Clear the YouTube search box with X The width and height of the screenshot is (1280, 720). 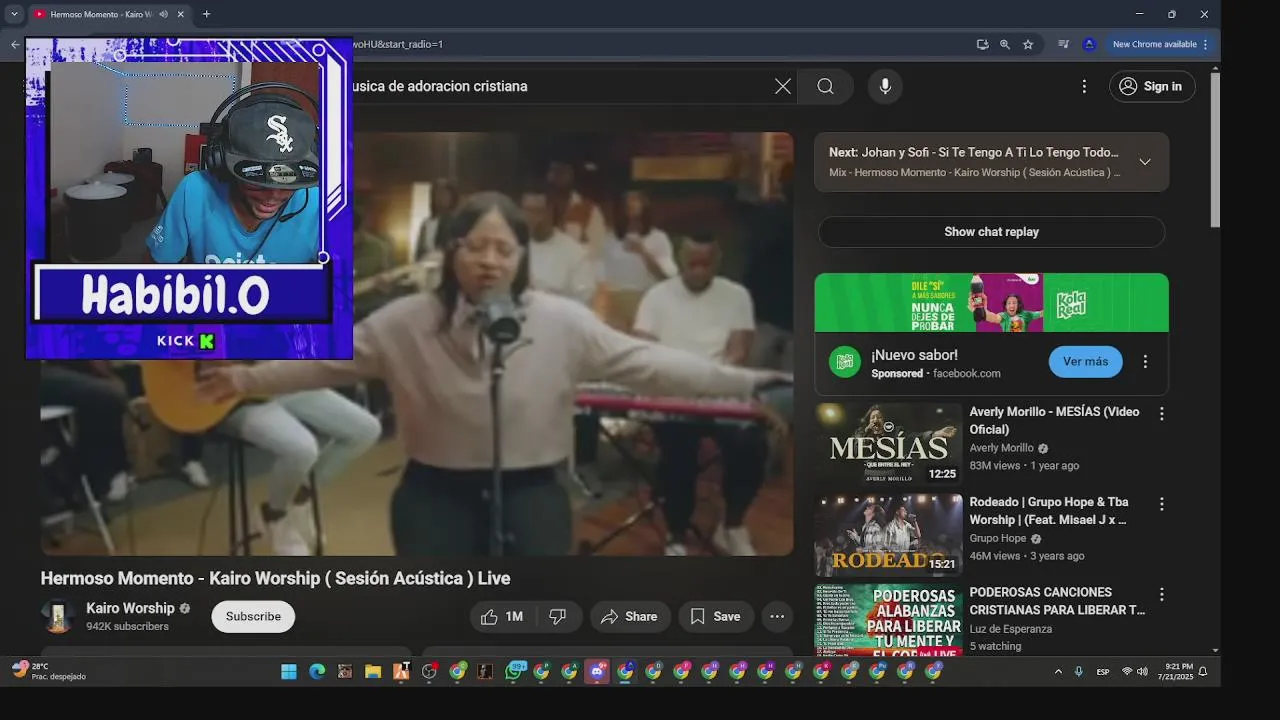(x=783, y=86)
